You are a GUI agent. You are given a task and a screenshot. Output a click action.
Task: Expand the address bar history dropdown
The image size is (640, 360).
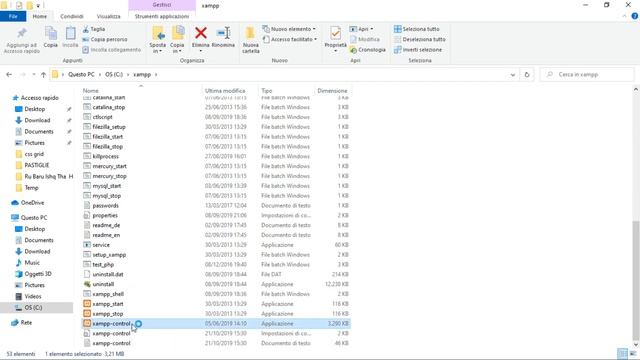pos(513,75)
